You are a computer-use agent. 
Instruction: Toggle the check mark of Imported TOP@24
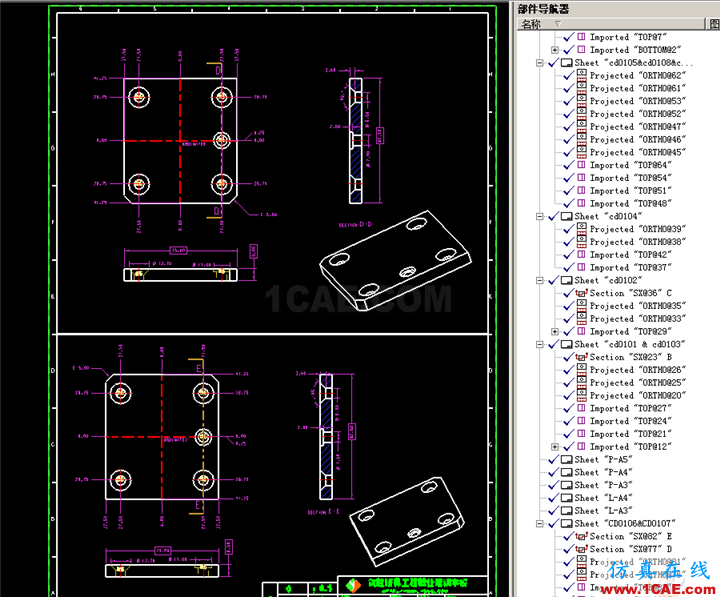[x=569, y=421]
